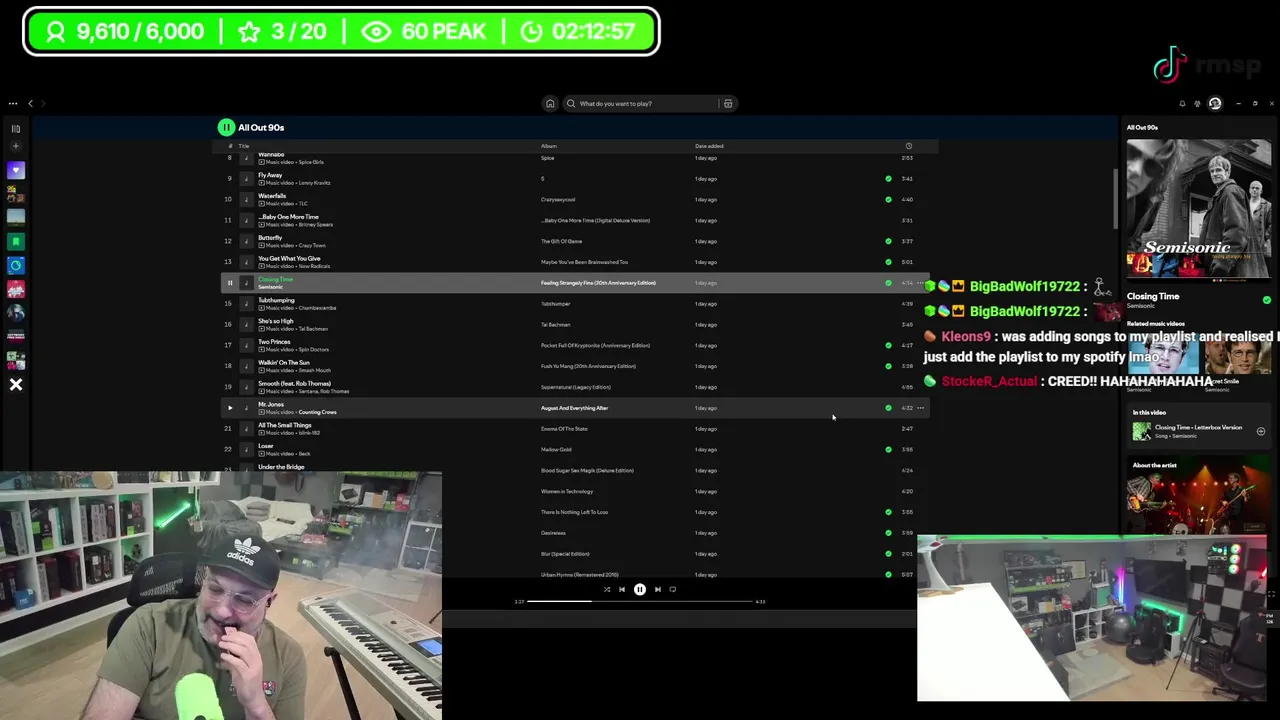The width and height of the screenshot is (1280, 720).
Task: Select All The Small Things track
Action: (285, 425)
